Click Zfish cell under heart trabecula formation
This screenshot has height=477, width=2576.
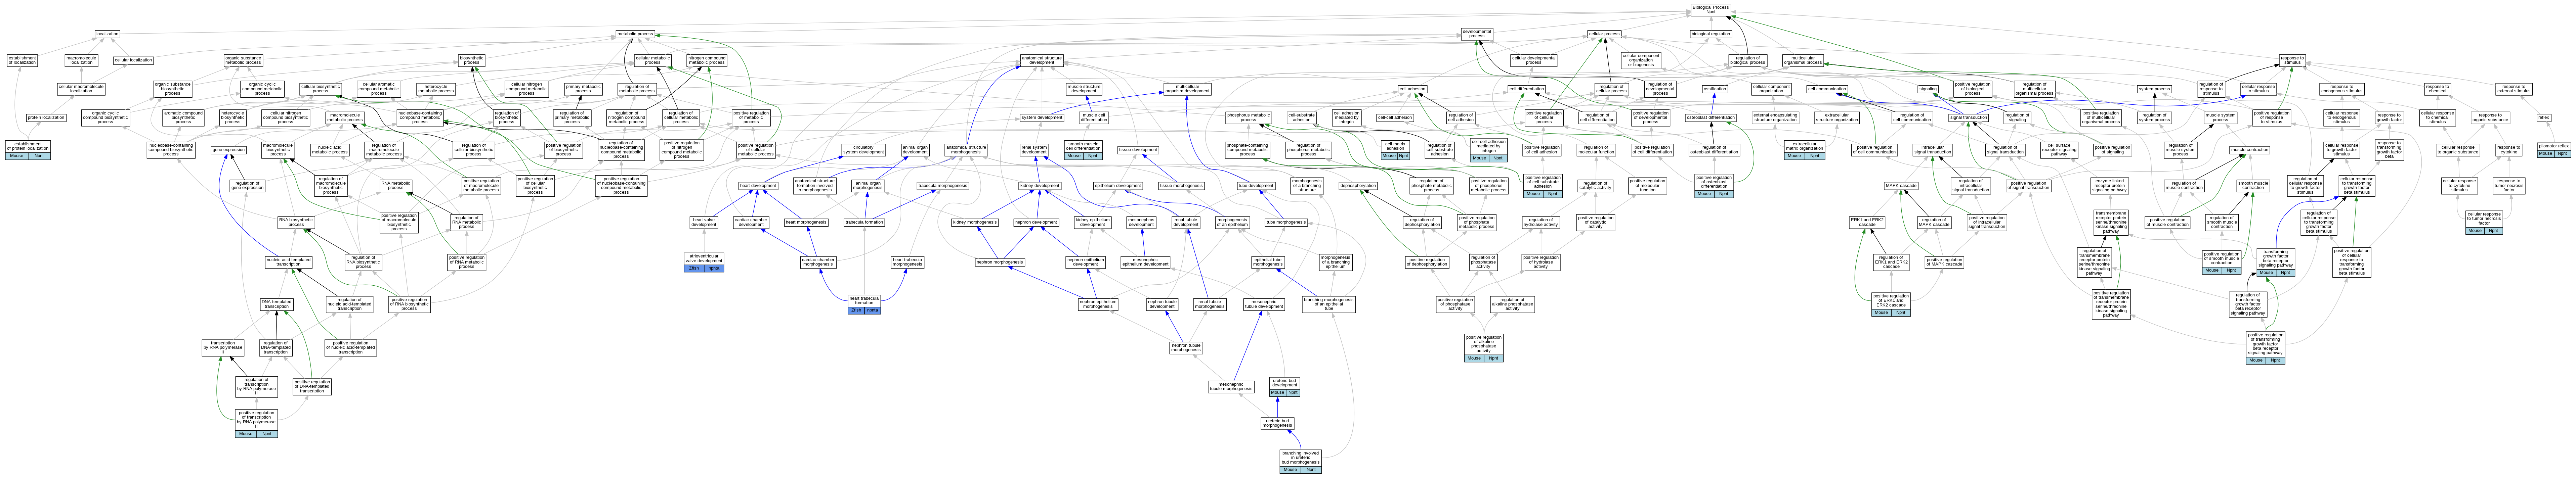pyautogui.click(x=856, y=311)
